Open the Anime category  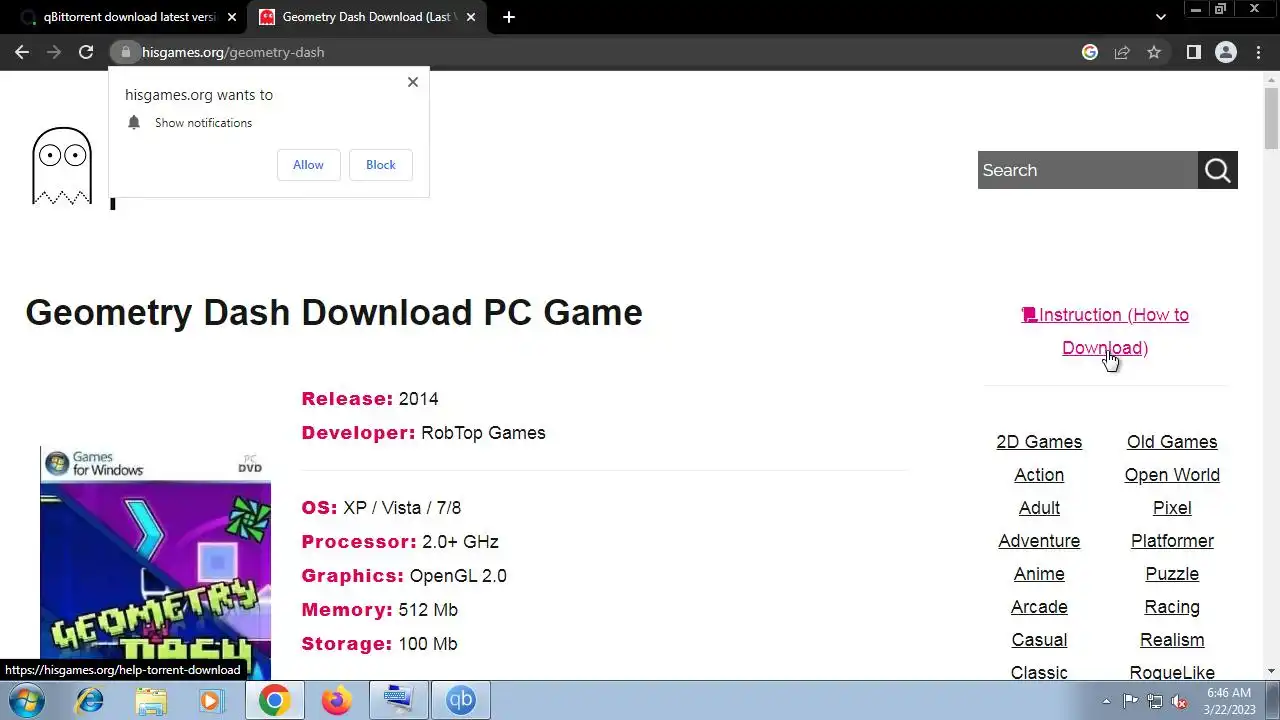[1039, 574]
